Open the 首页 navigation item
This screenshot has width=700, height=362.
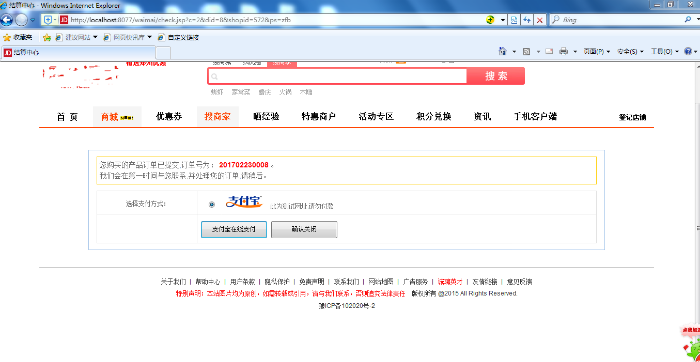pyautogui.click(x=67, y=117)
